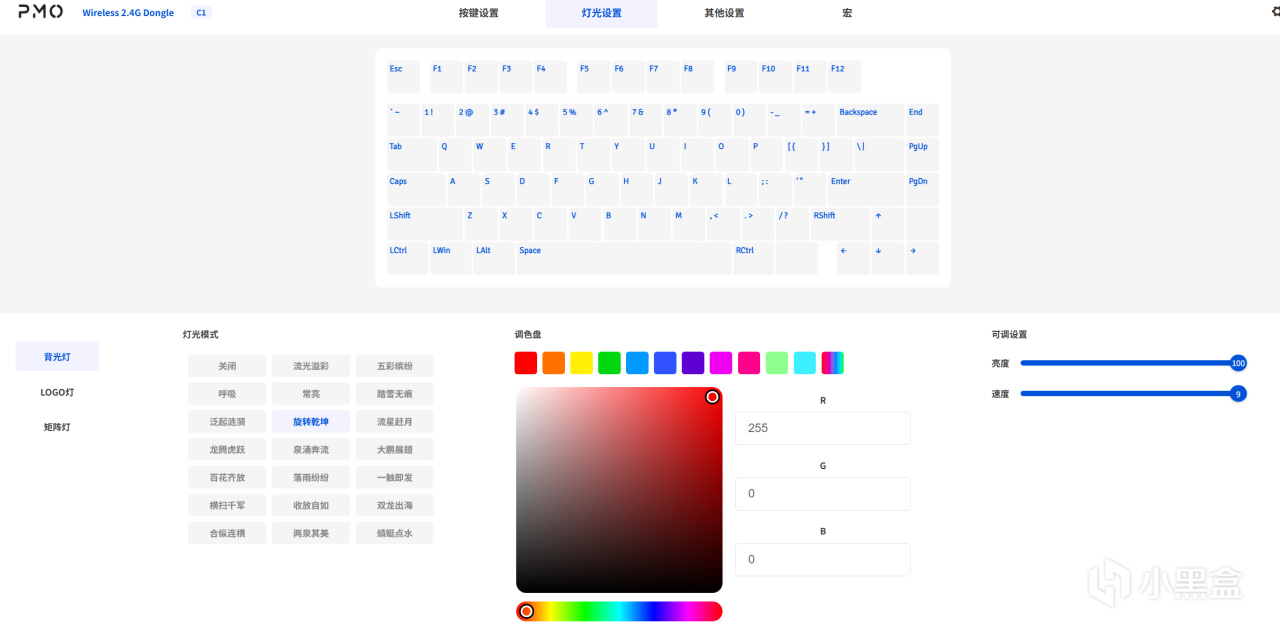This screenshot has width=1280, height=624.
Task: Pick the light green color swatch
Action: (x=777, y=363)
